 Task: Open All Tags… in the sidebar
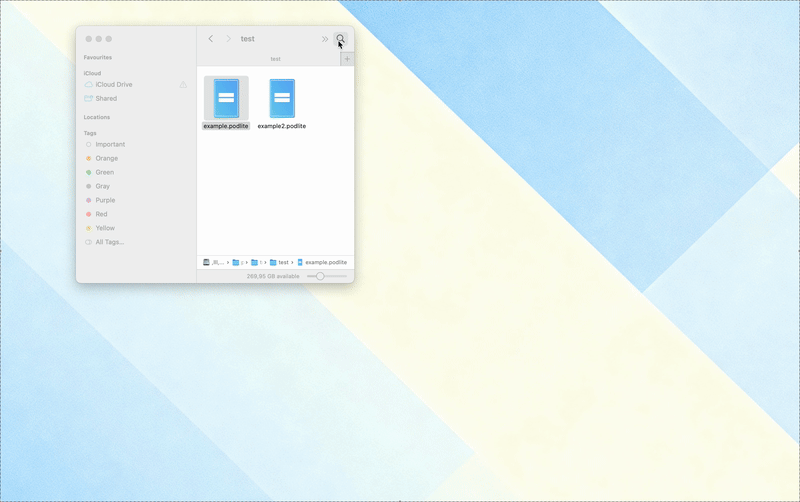point(109,242)
